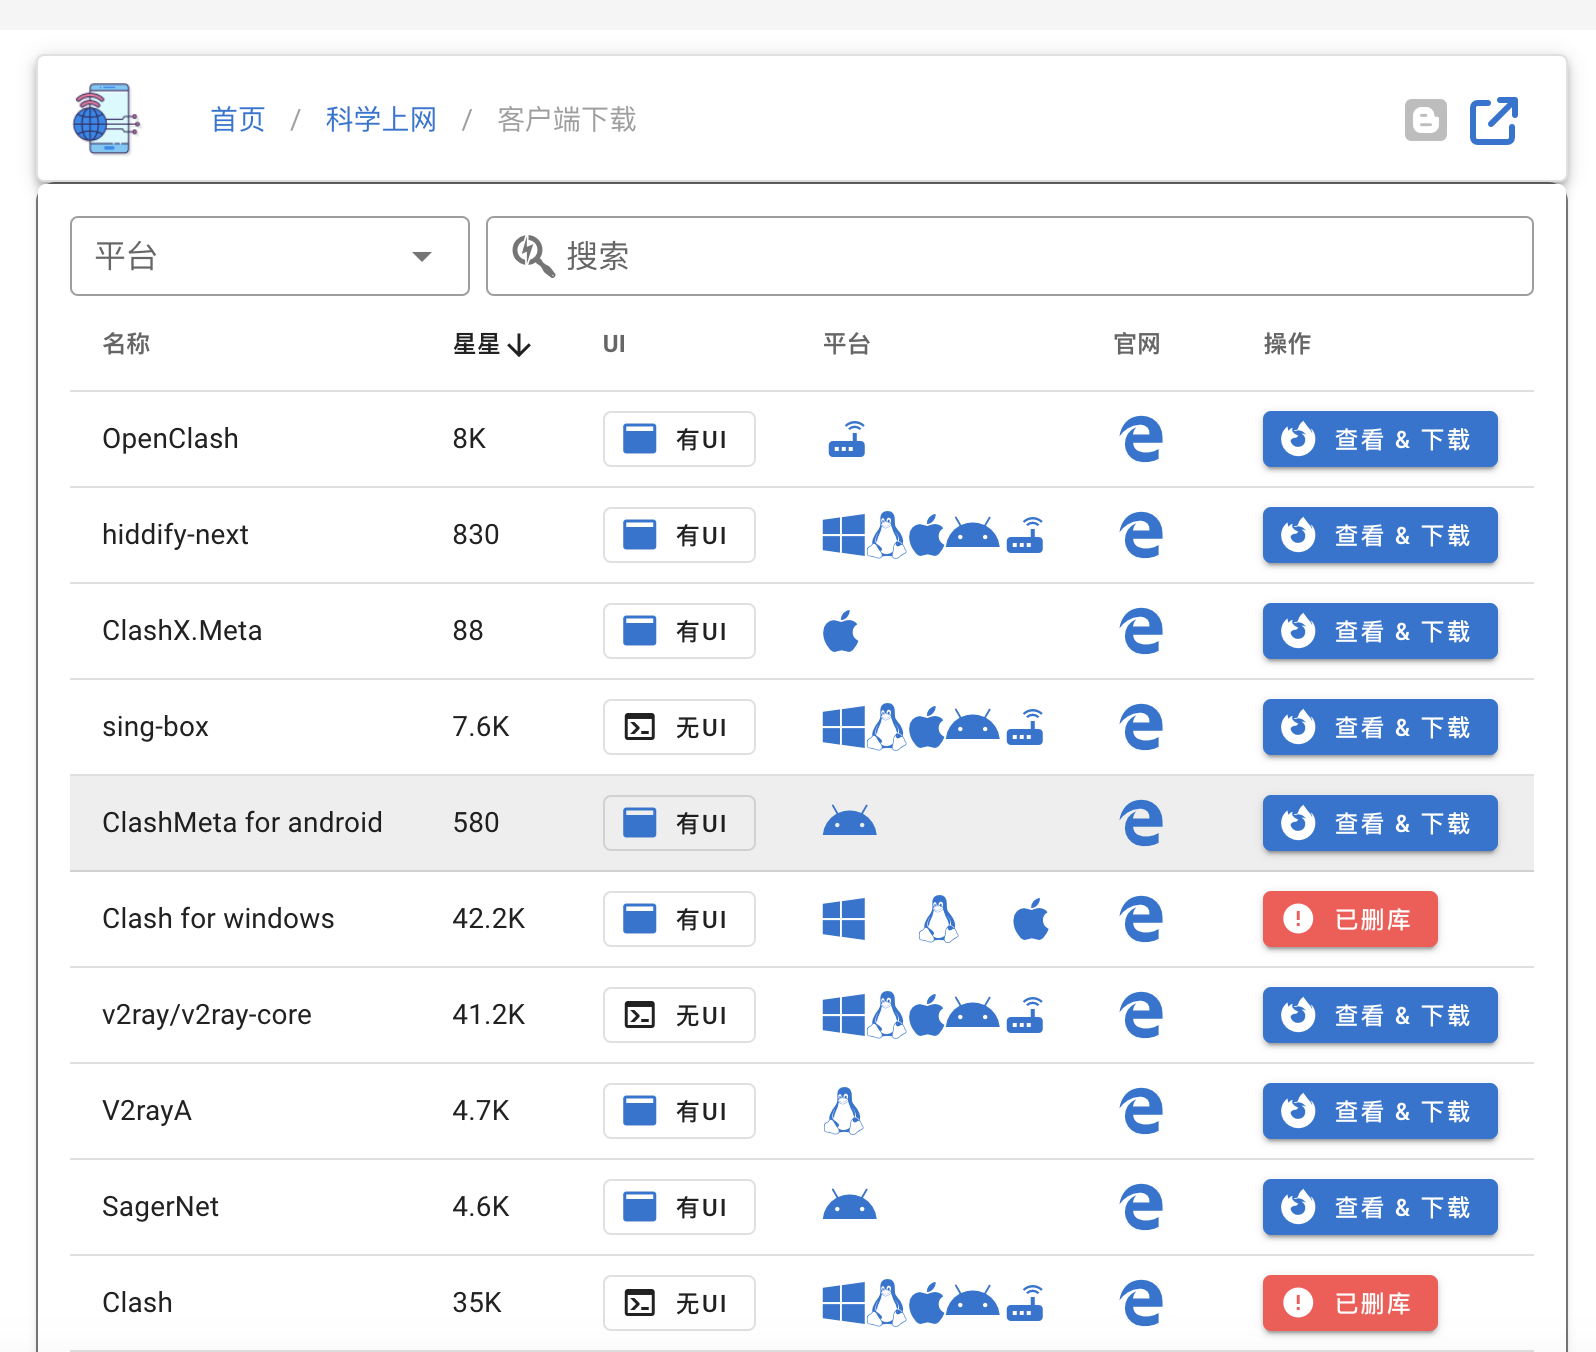Select the 41.2K stars value
Viewport: 1596px width, 1352px height.
pos(488,1015)
